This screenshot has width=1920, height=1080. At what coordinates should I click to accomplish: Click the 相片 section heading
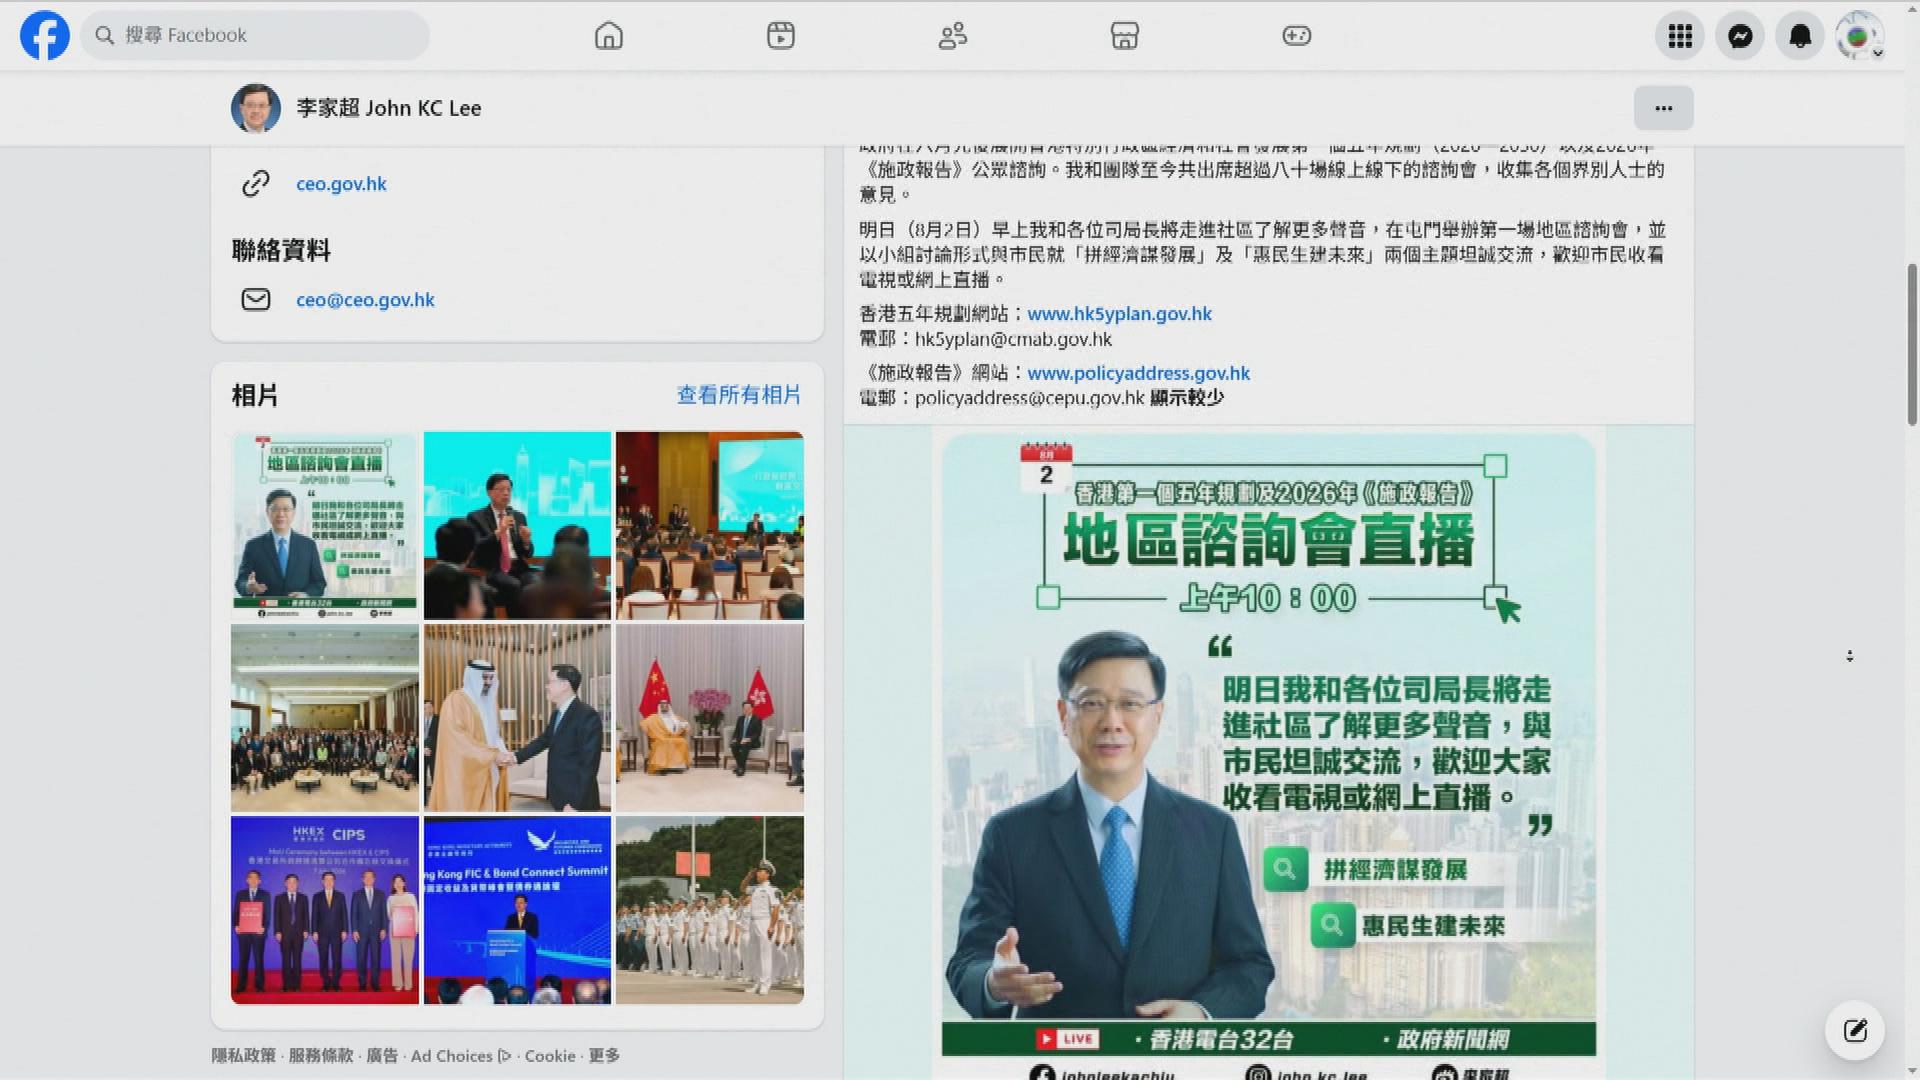255,395
